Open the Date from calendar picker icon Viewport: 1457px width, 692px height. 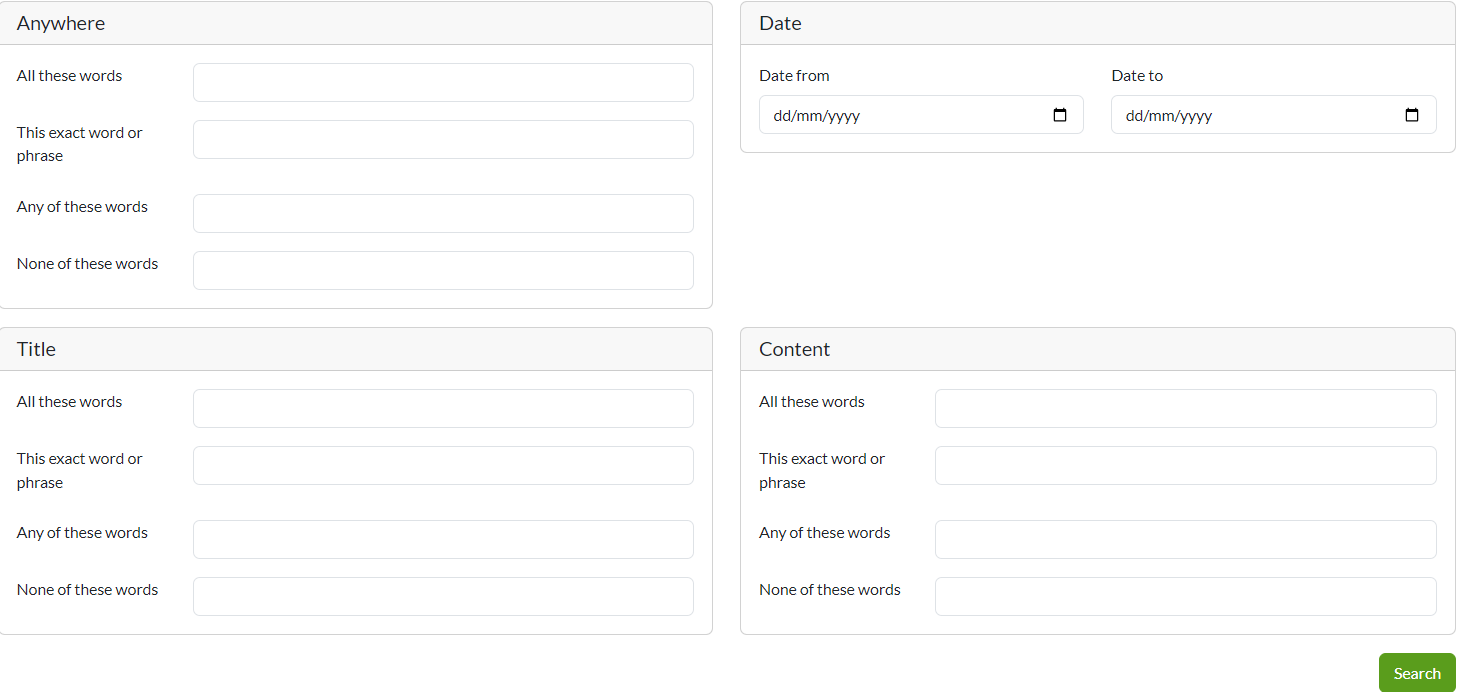click(x=1060, y=115)
